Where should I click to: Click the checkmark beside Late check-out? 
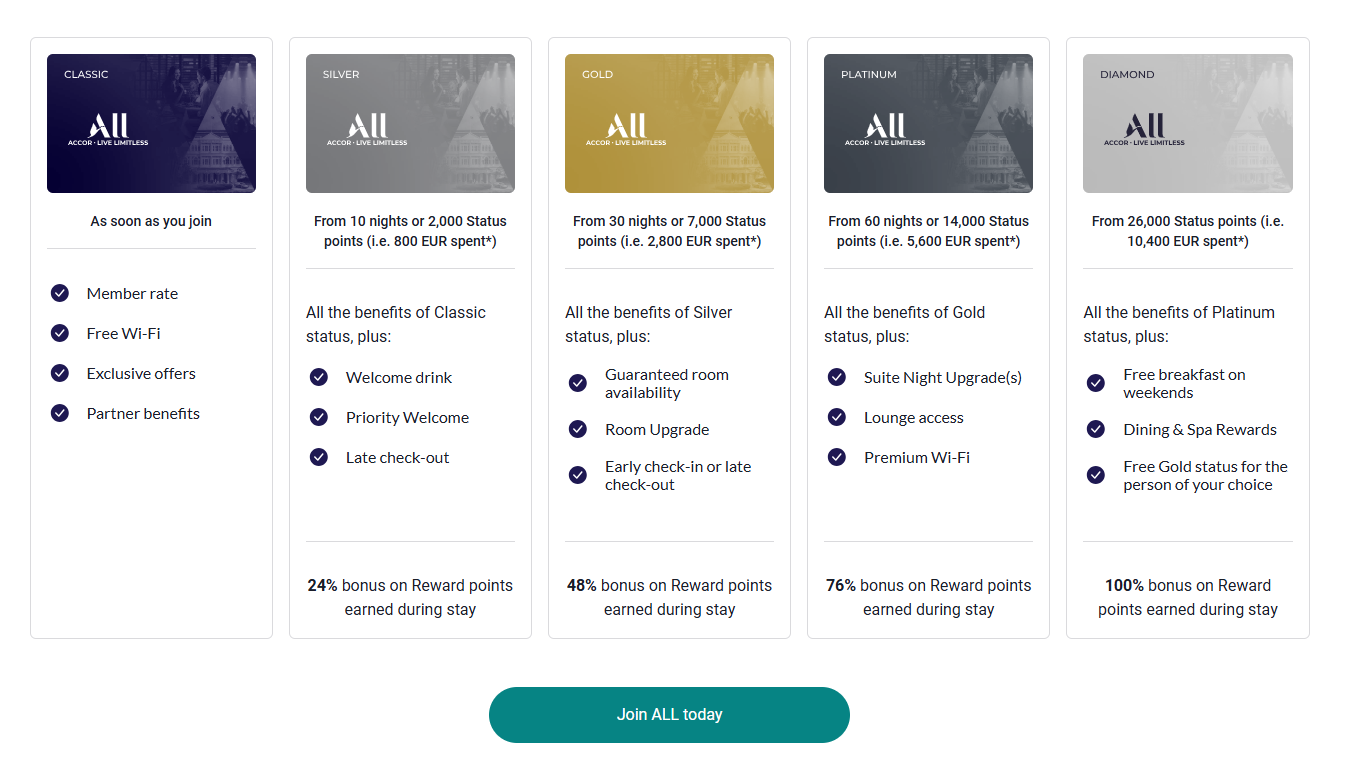(x=318, y=457)
